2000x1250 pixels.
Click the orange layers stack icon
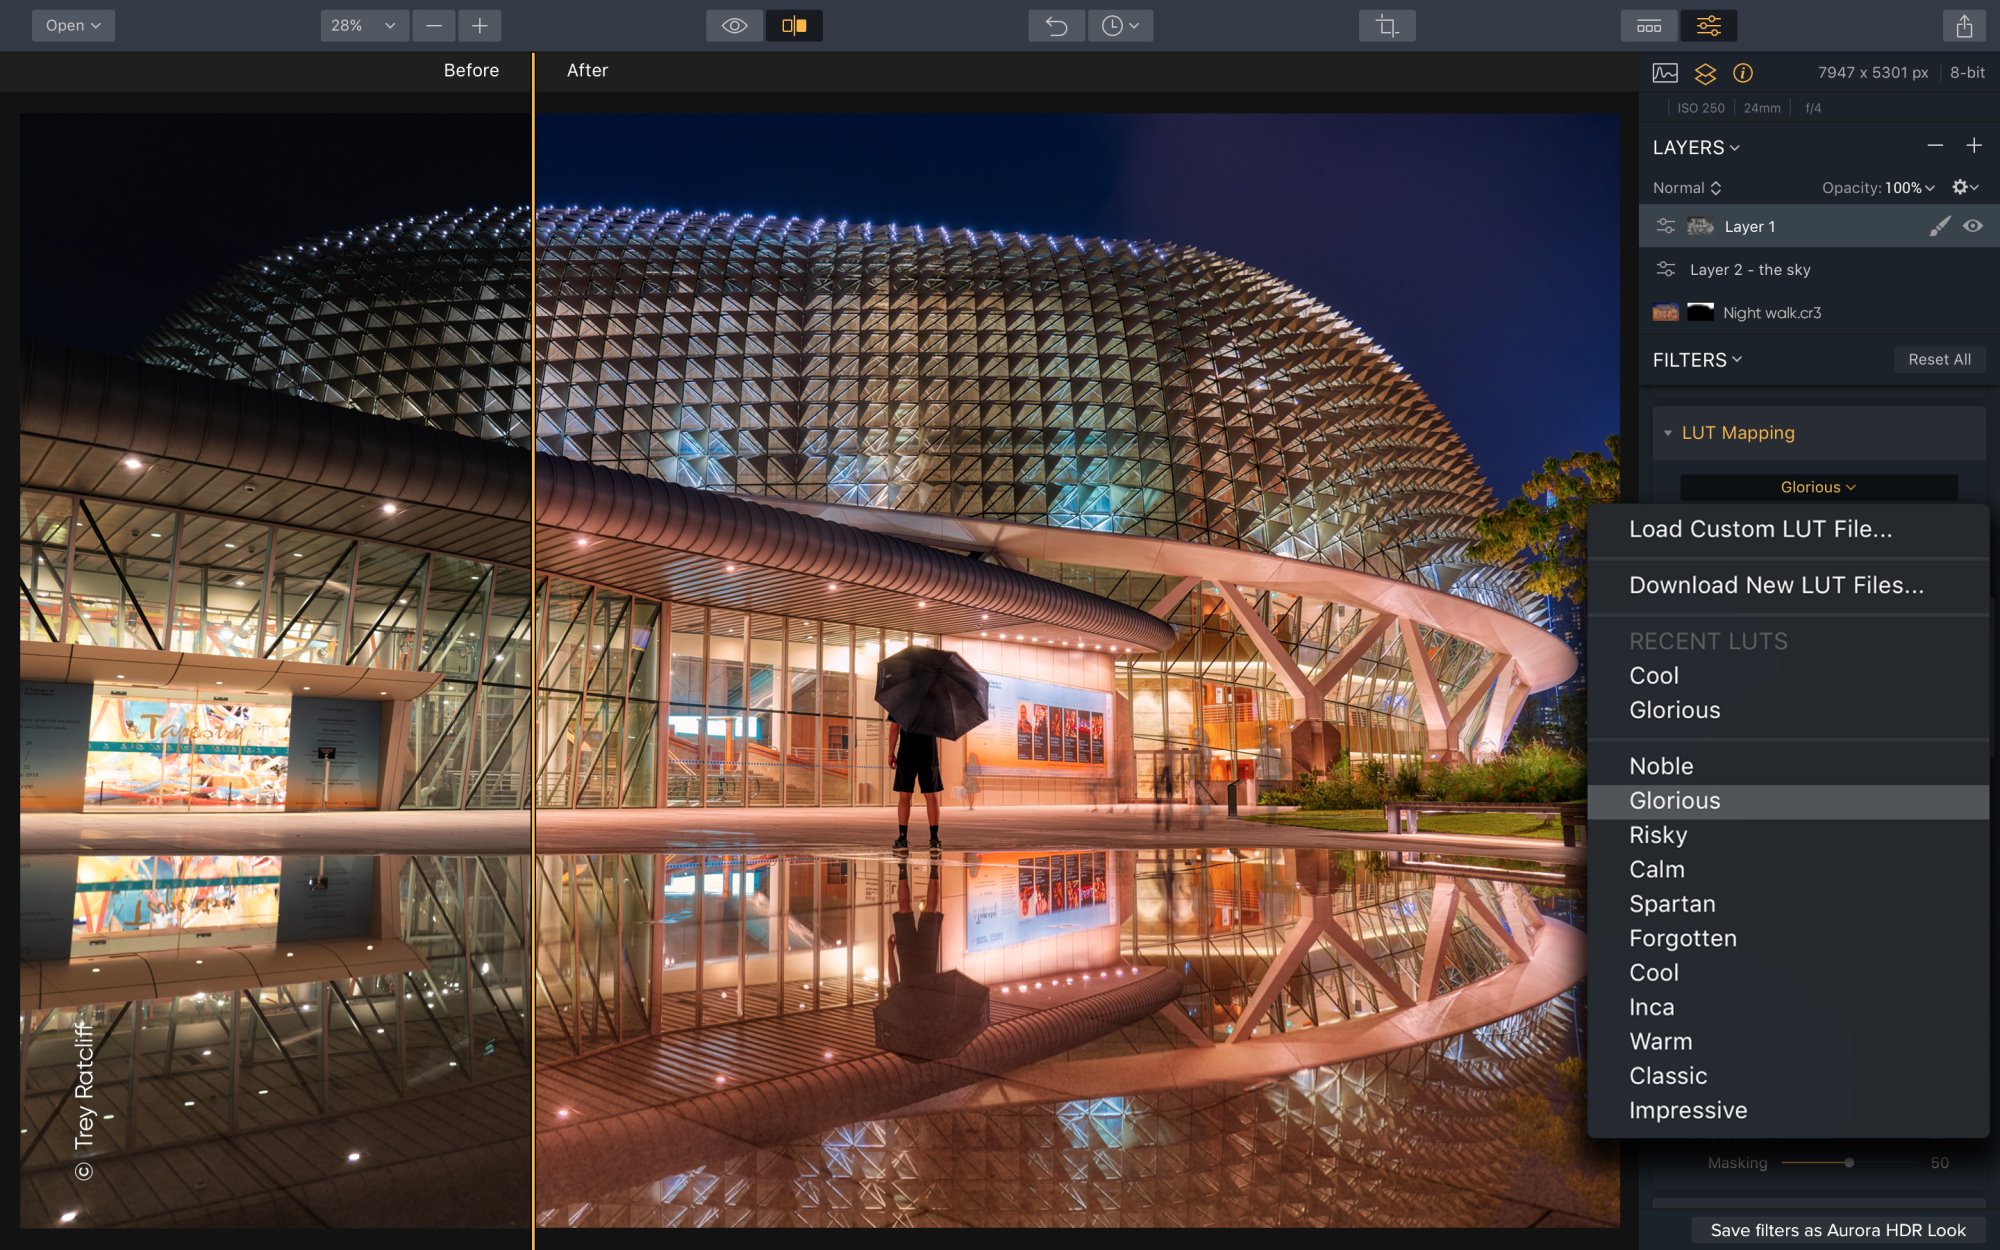click(x=1705, y=73)
